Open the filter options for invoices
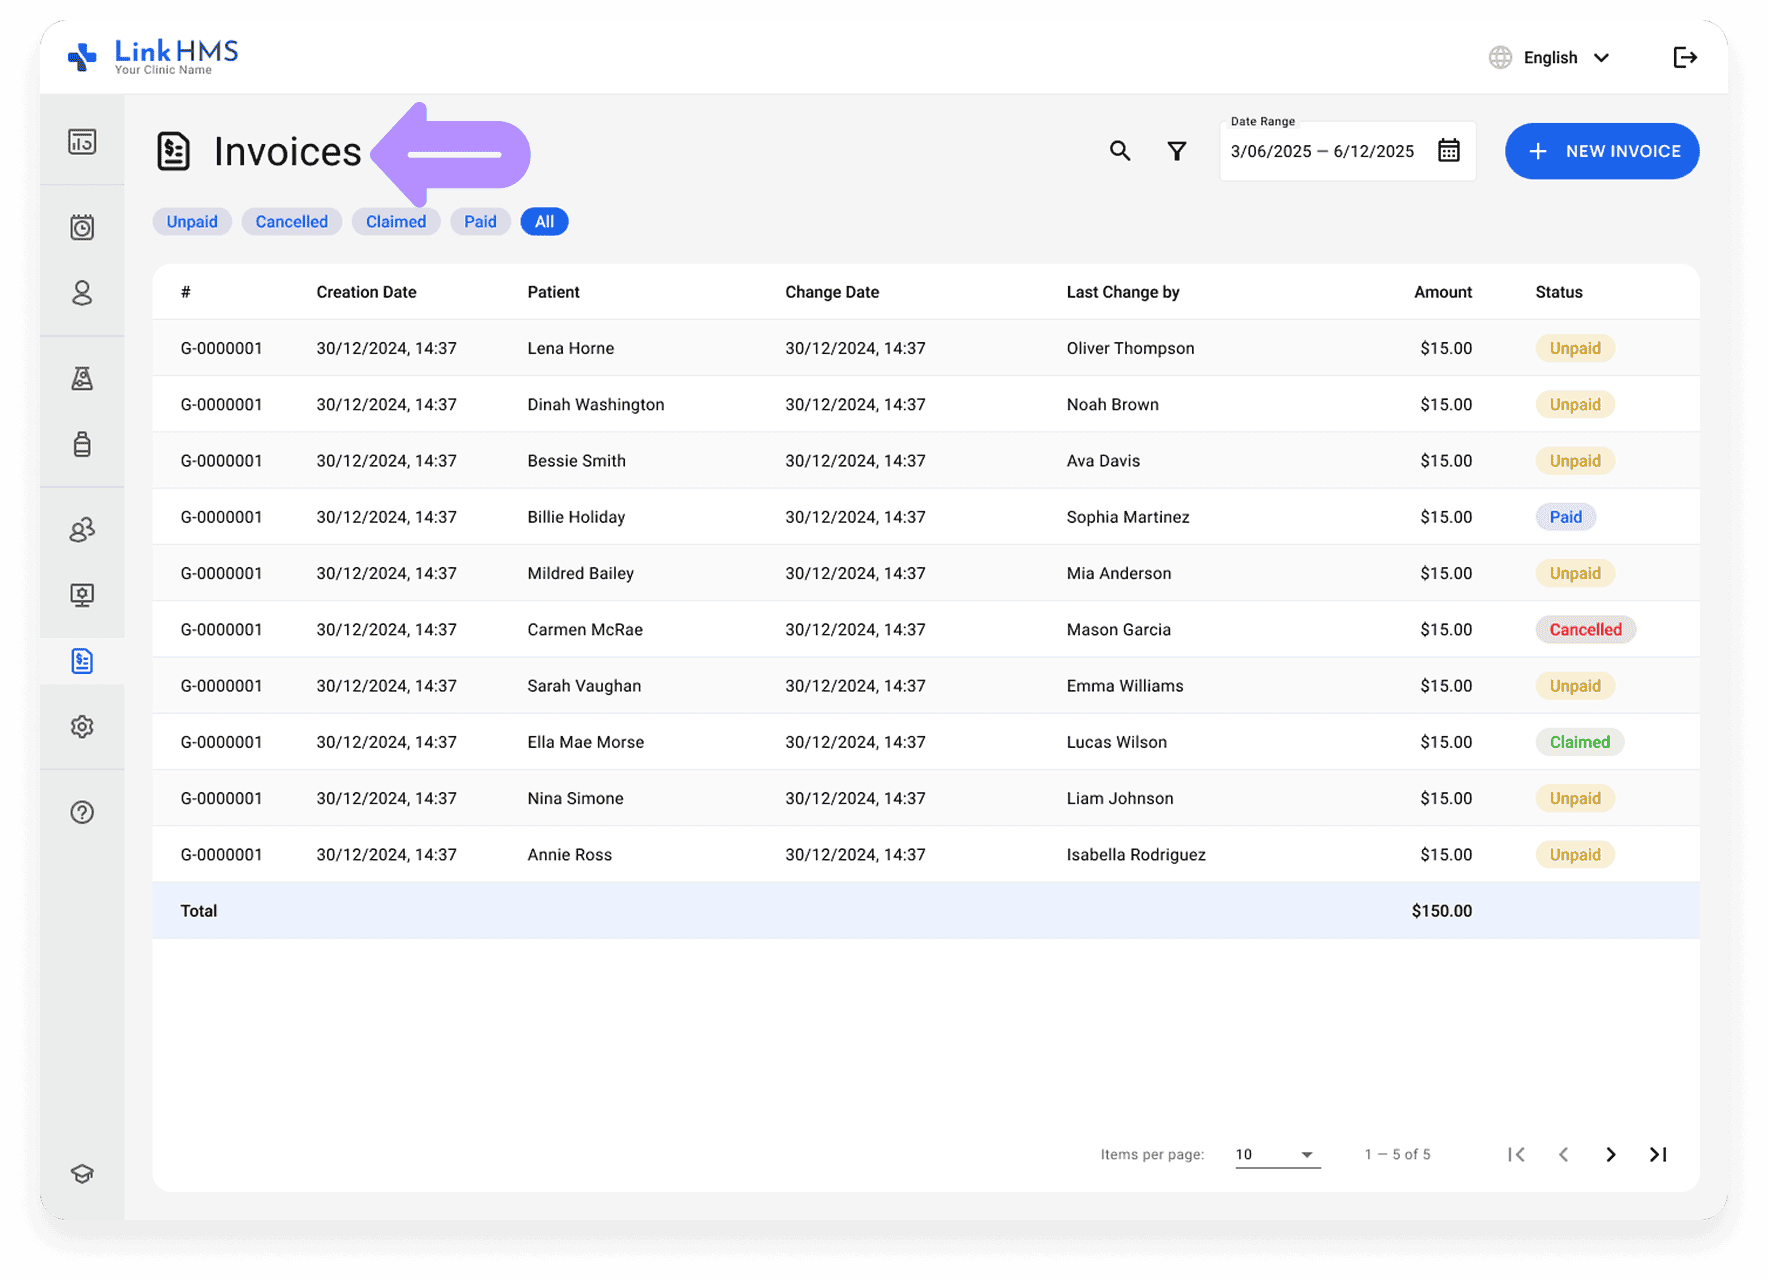 tap(1176, 150)
